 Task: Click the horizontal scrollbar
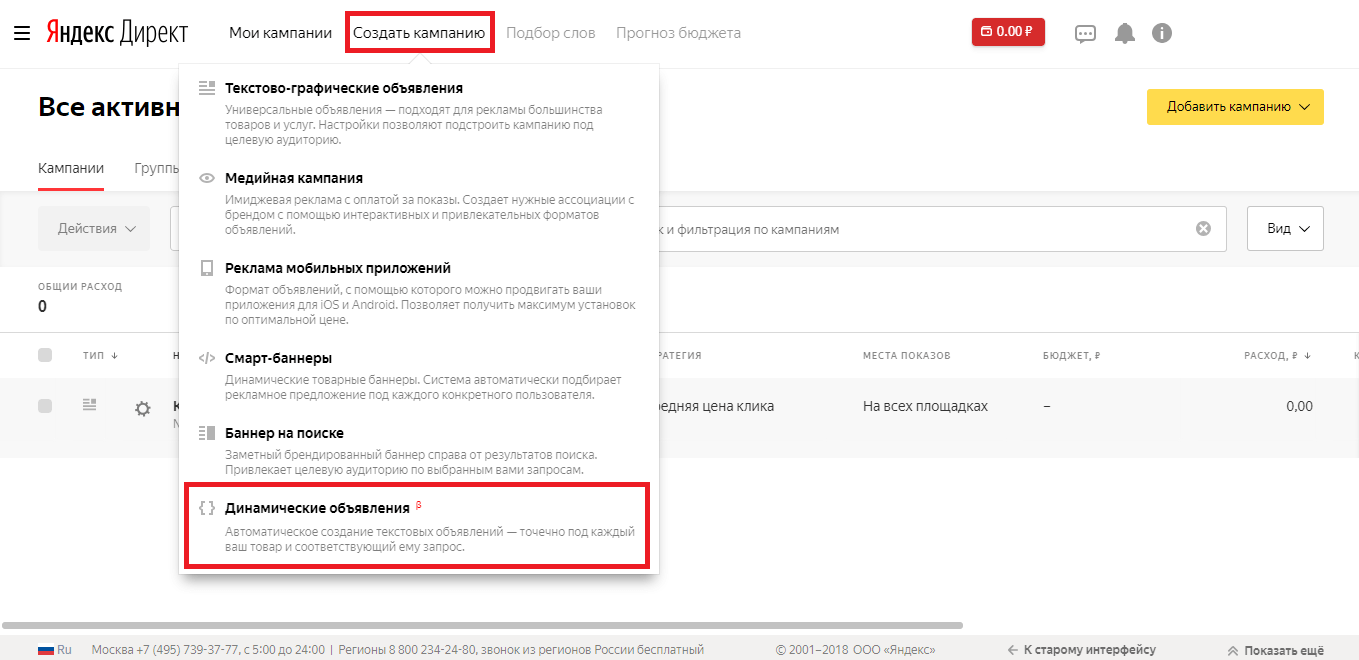(480, 625)
